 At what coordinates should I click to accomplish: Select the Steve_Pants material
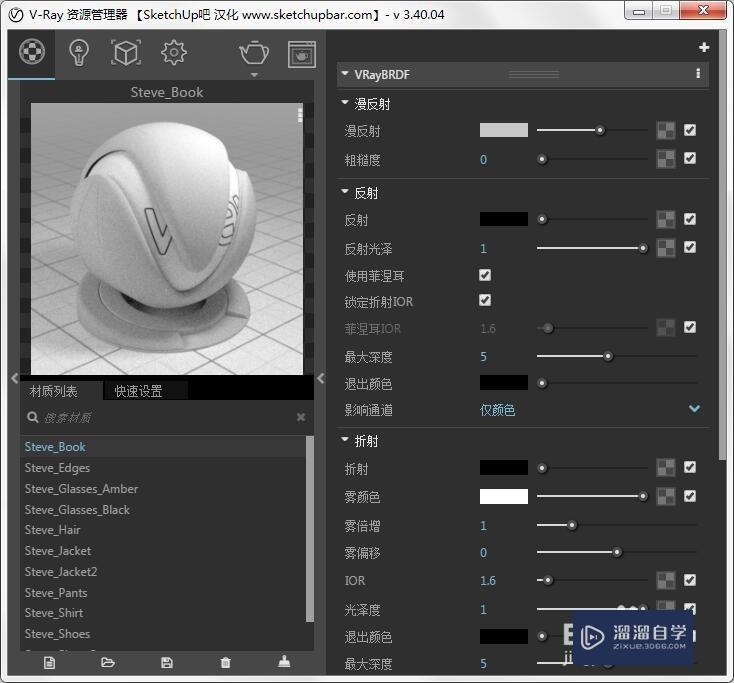(164, 593)
